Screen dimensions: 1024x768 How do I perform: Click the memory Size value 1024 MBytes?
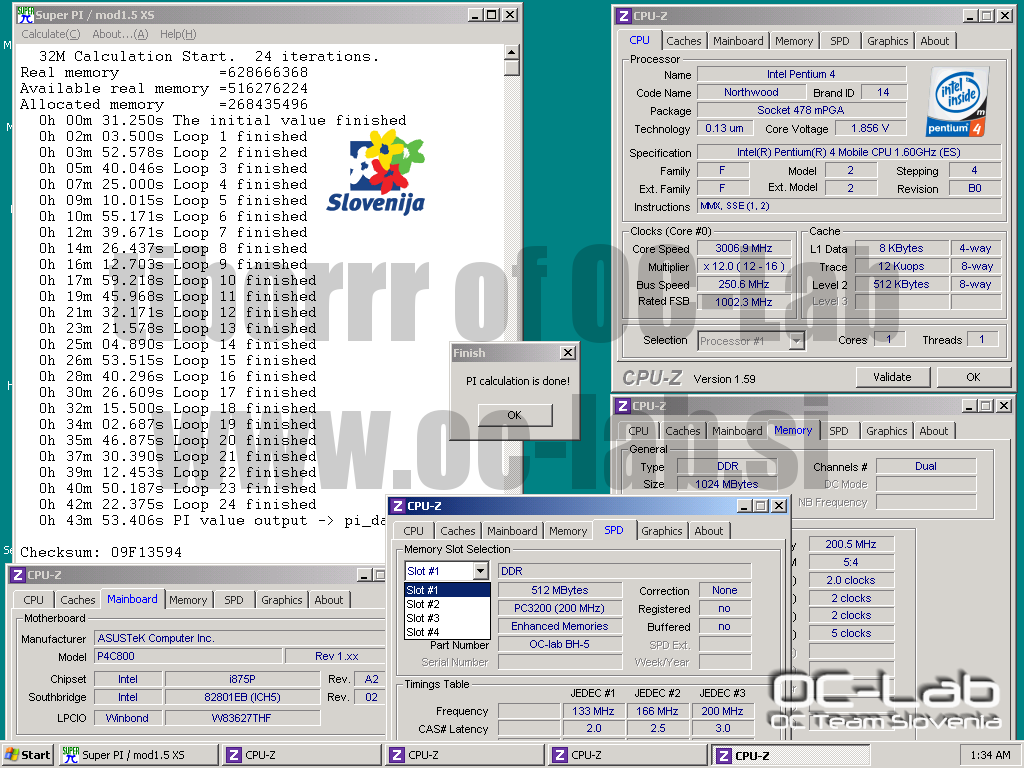click(727, 484)
